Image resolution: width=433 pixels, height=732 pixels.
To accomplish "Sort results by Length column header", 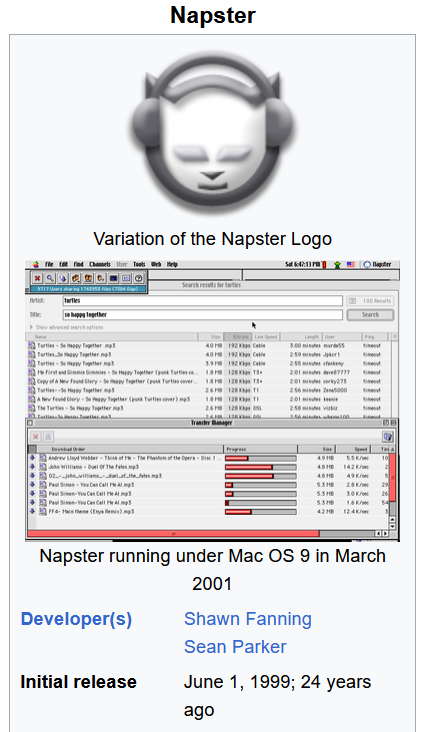I will (x=301, y=337).
